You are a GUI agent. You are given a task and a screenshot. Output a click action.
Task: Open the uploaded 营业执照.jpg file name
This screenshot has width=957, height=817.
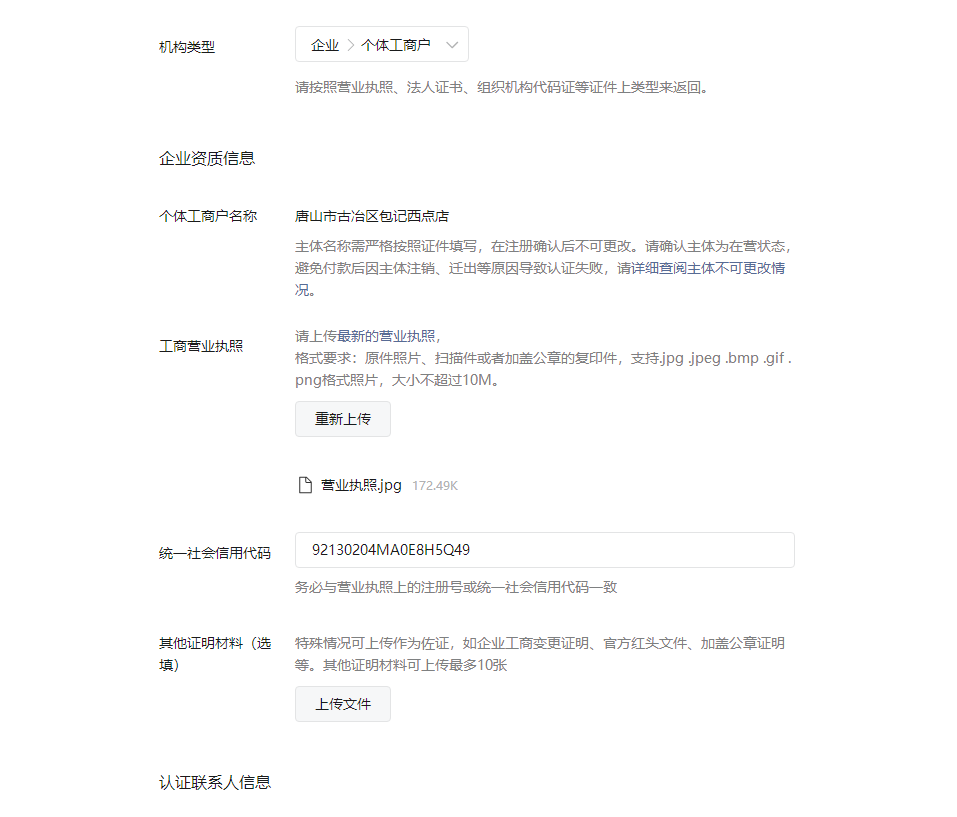[361, 485]
